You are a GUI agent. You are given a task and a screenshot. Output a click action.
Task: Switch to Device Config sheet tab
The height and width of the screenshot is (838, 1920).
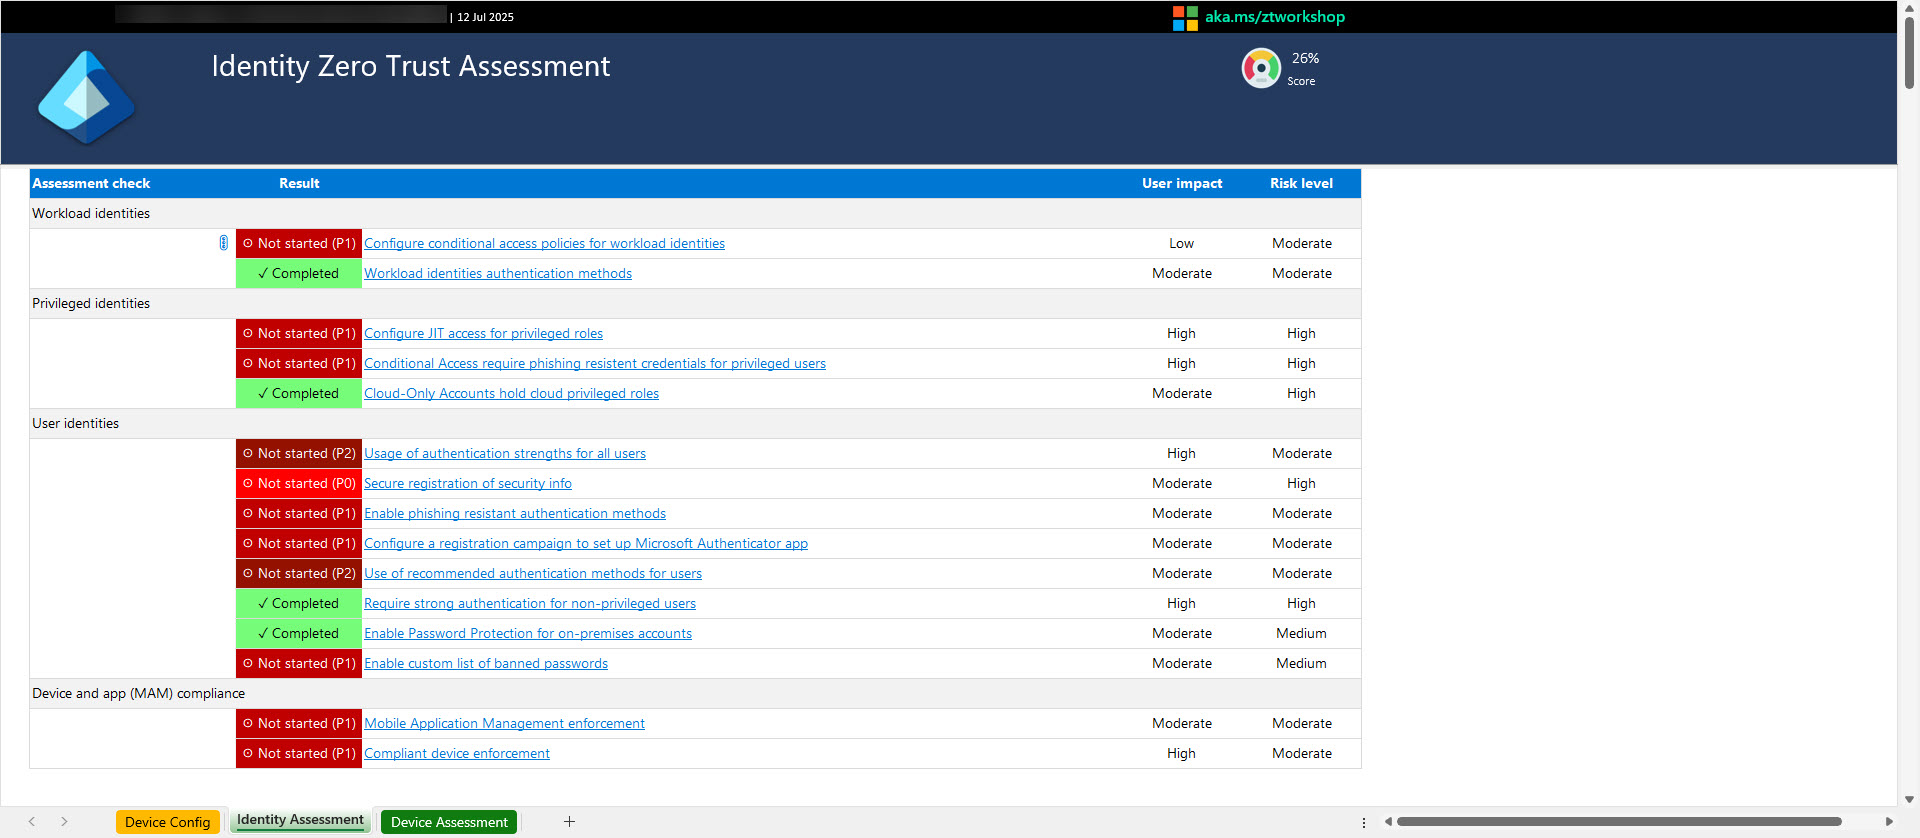[x=167, y=822]
